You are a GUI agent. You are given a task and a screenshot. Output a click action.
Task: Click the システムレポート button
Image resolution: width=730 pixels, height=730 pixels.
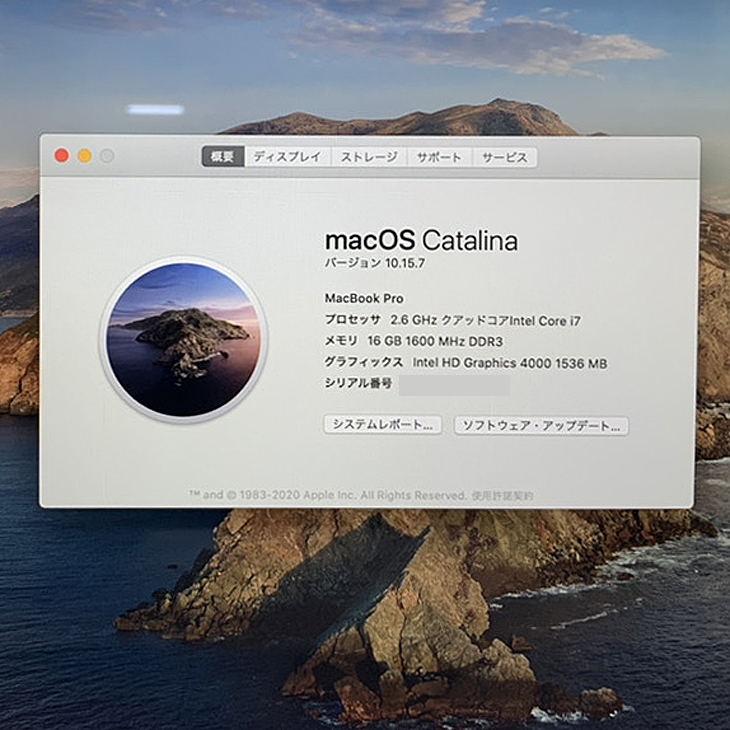tap(383, 425)
